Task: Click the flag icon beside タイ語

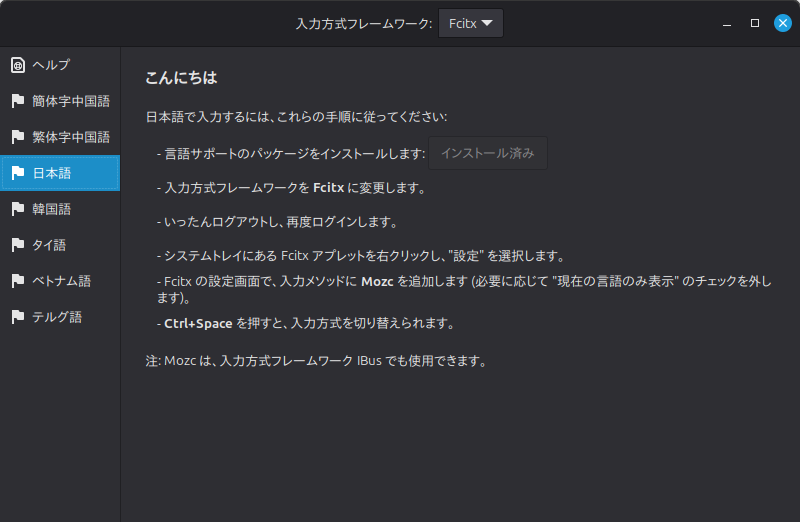Action: click(x=17, y=245)
